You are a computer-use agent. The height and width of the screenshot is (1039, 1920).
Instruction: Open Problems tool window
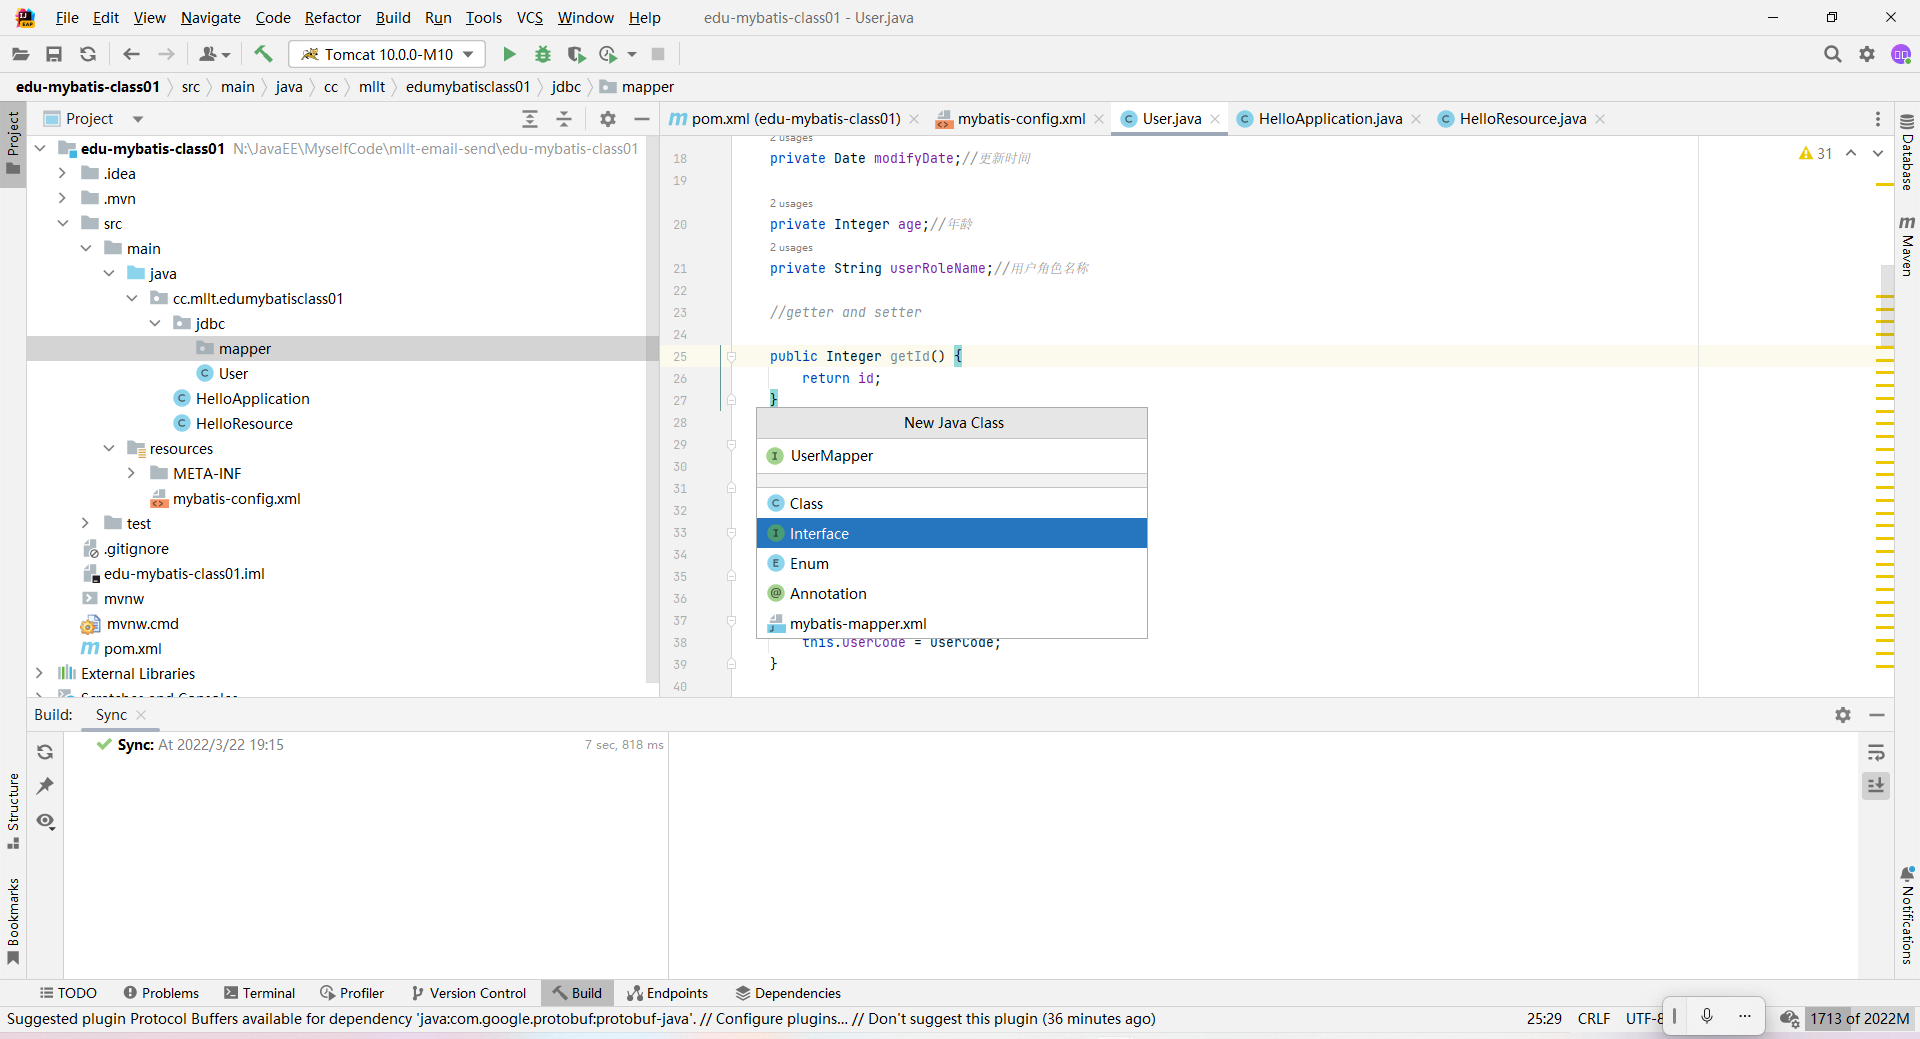point(161,993)
